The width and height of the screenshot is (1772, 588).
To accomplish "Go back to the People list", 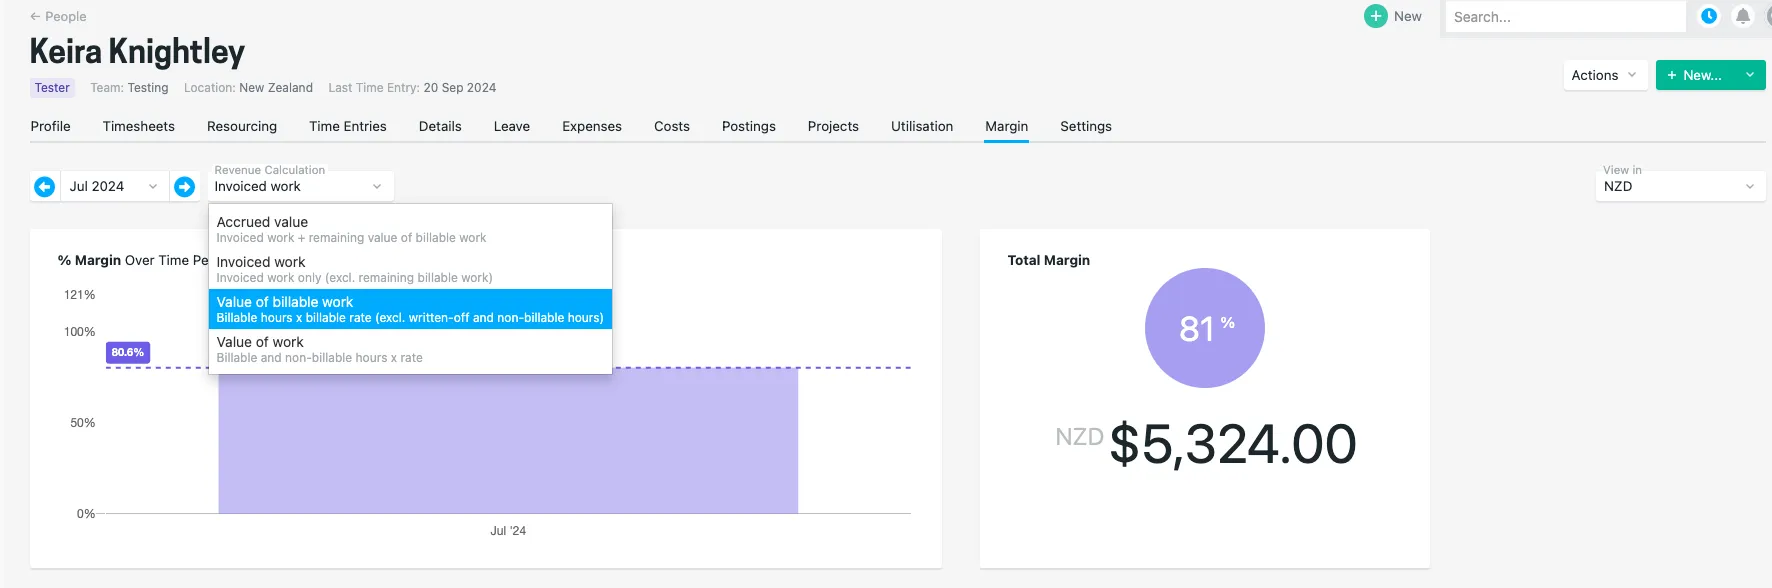I will pyautogui.click(x=58, y=16).
